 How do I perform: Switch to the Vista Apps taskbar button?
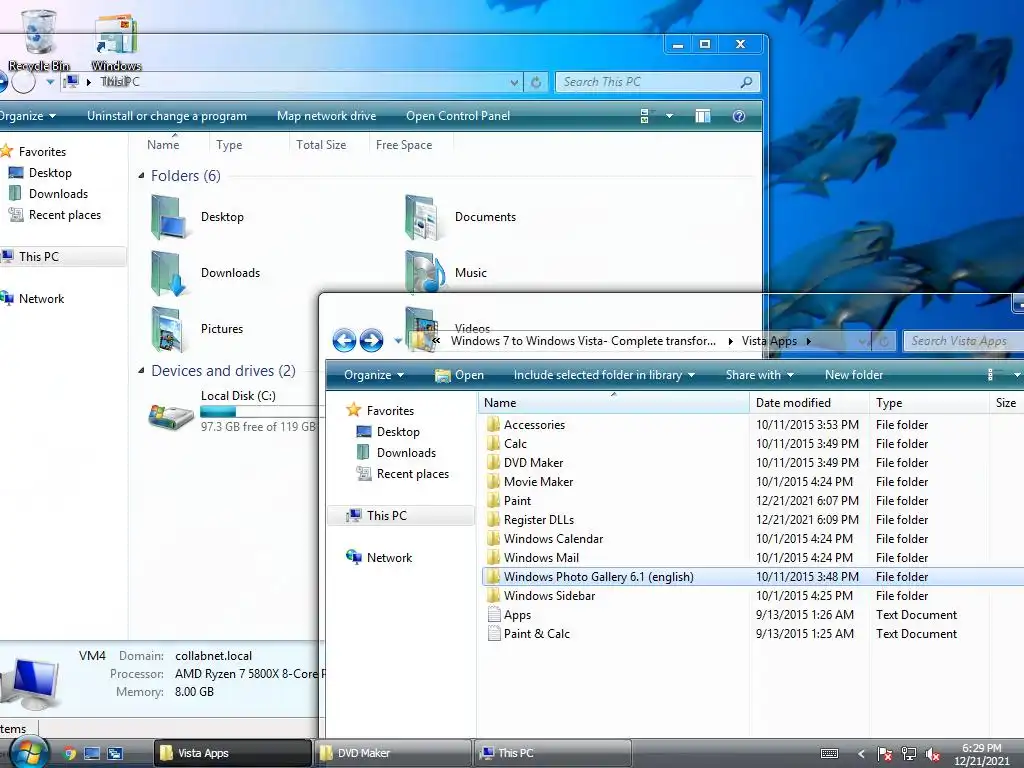pos(232,753)
